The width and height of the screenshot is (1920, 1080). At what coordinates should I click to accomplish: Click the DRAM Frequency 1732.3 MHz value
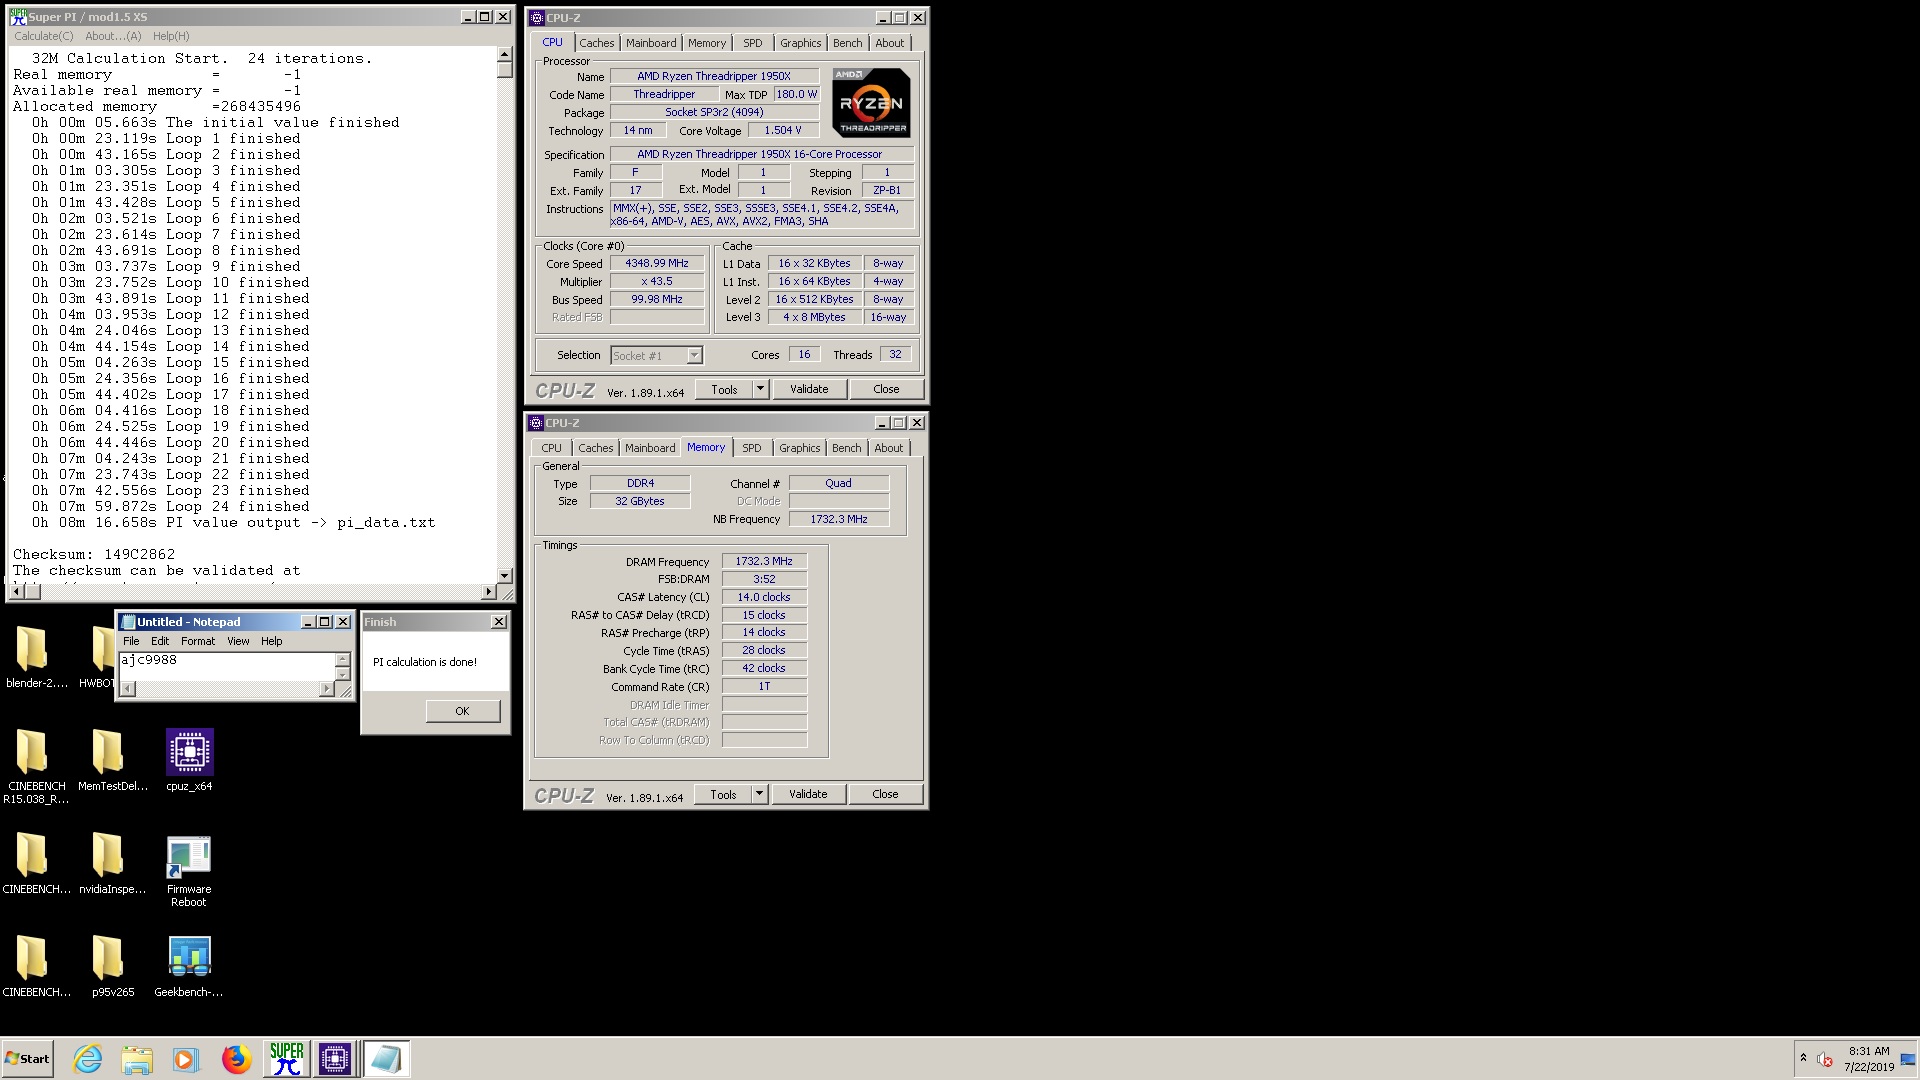point(764,562)
